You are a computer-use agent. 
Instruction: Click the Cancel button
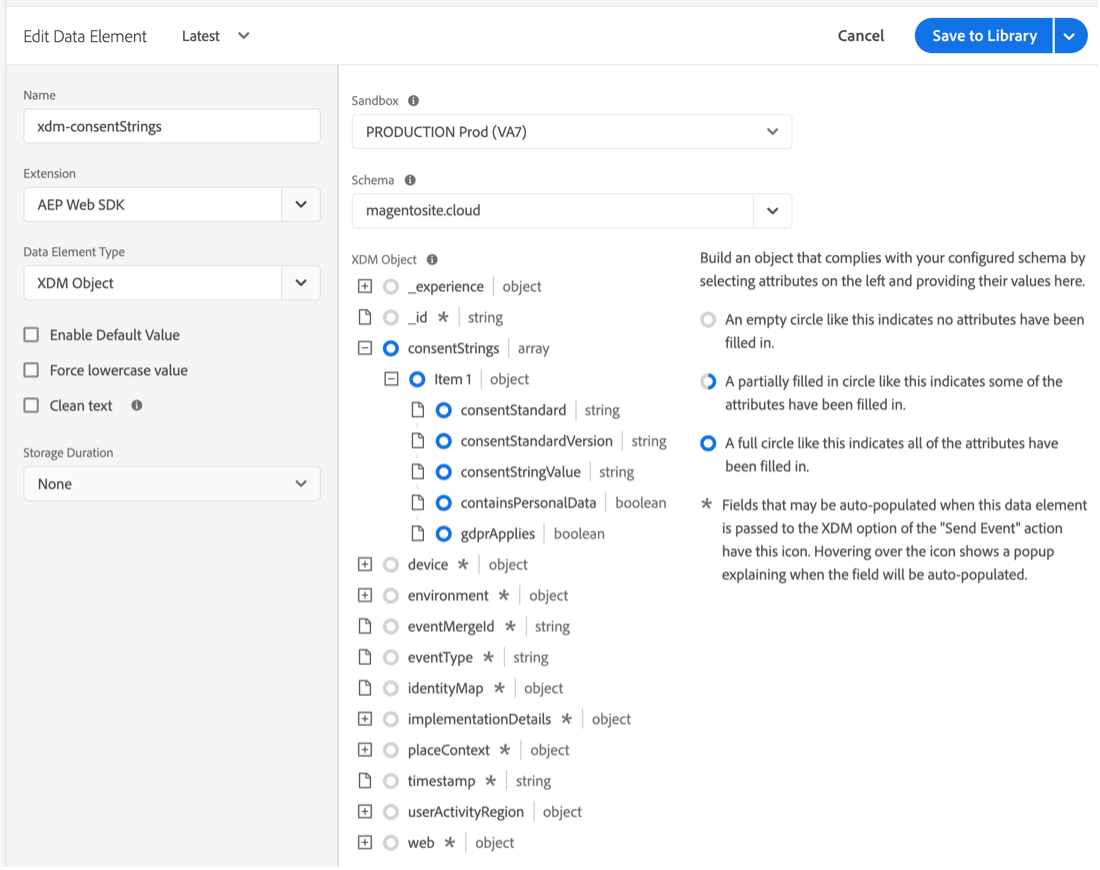pyautogui.click(x=860, y=36)
